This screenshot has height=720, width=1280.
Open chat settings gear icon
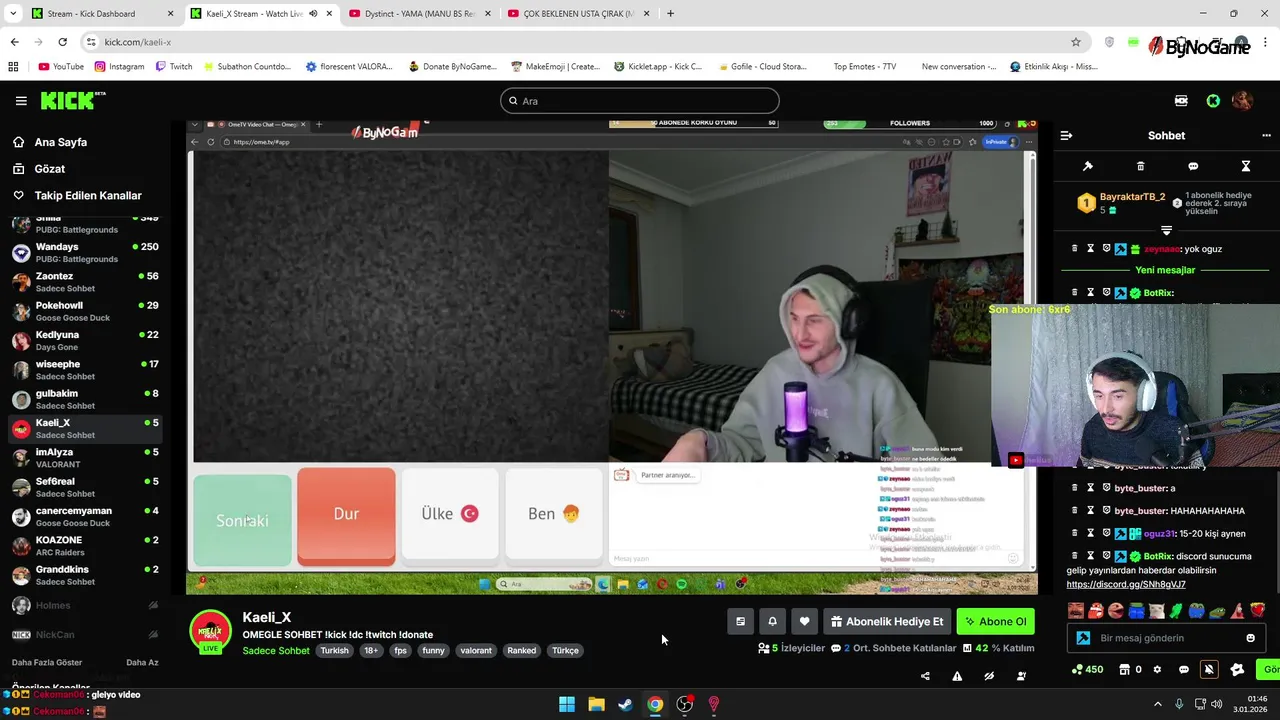click(x=1157, y=670)
